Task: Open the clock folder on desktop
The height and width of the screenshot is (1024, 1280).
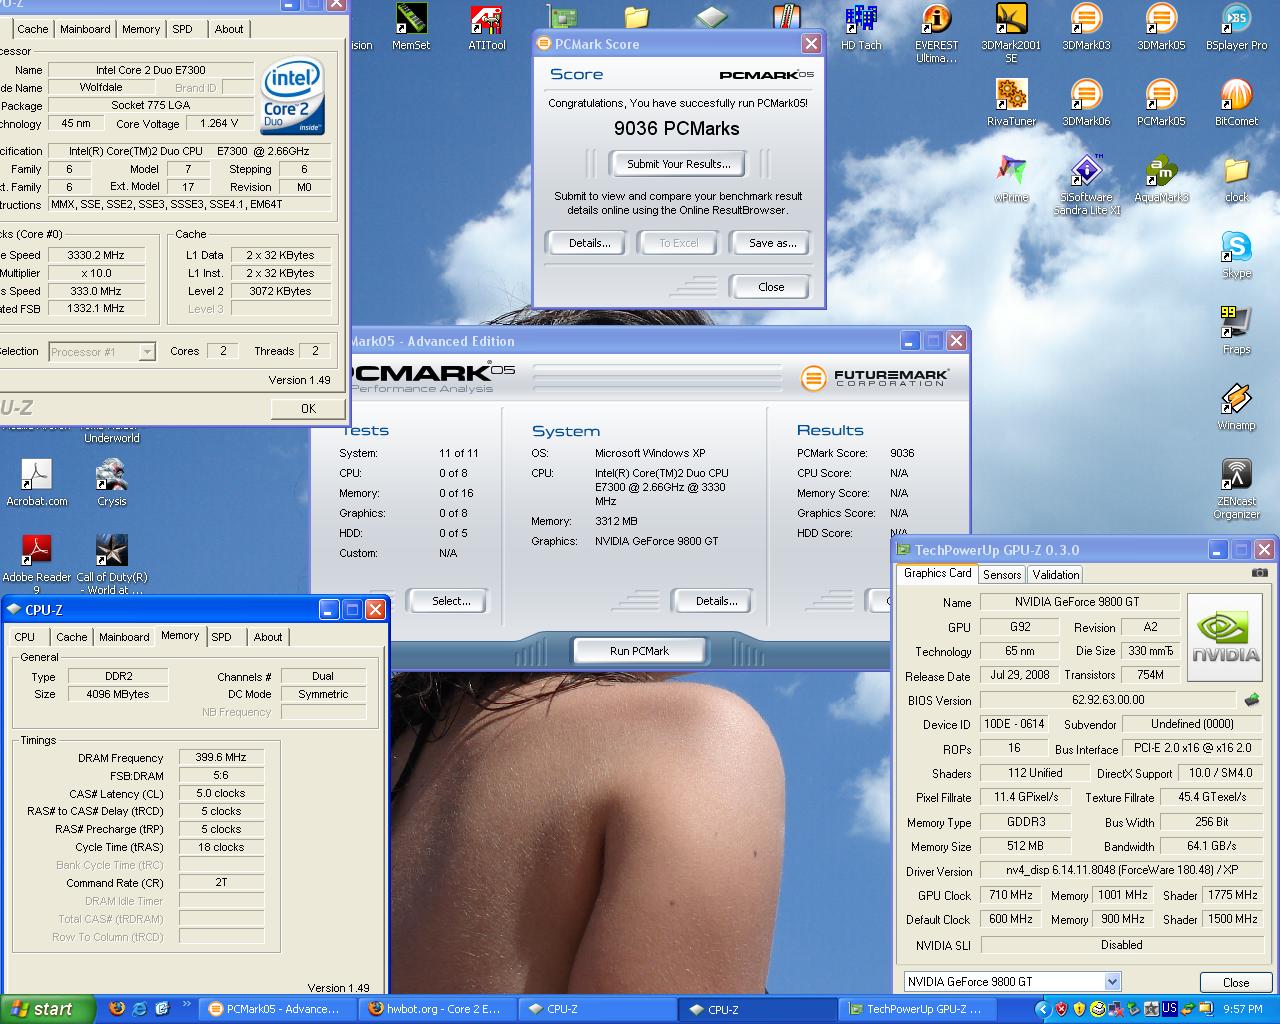Action: click(1236, 179)
